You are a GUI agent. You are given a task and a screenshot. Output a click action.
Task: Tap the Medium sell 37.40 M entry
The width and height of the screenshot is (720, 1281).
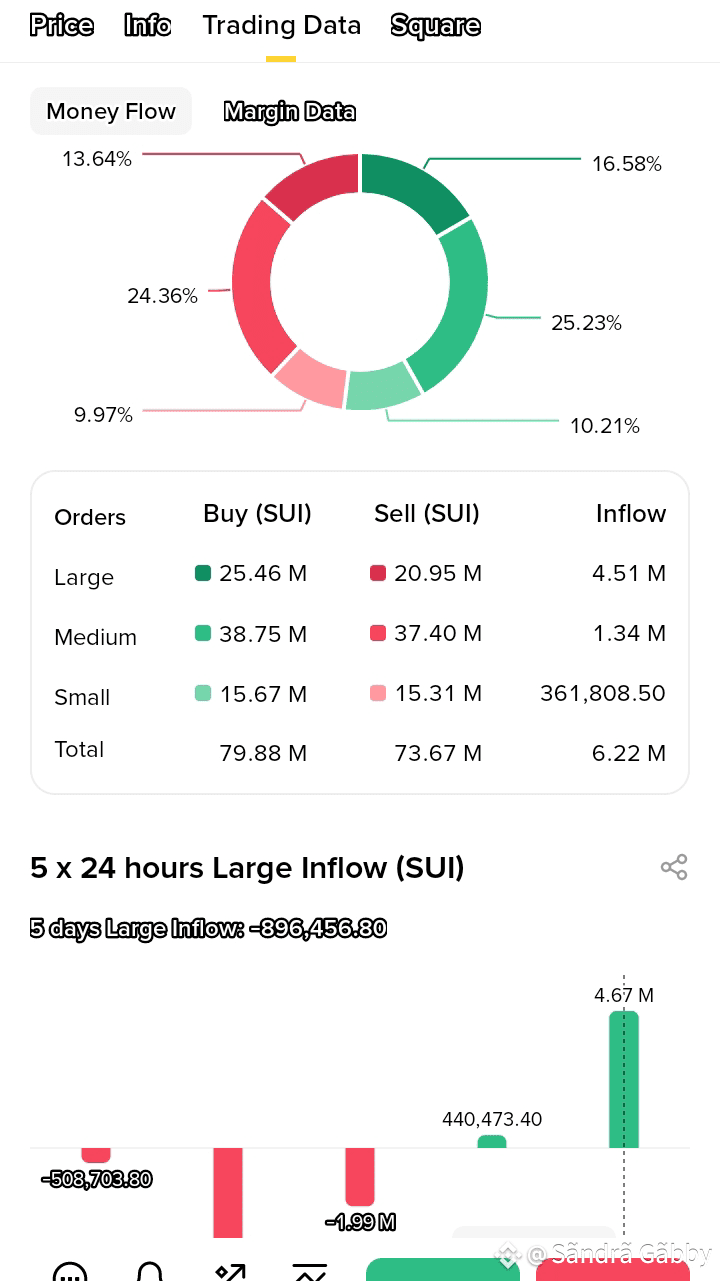(x=426, y=633)
